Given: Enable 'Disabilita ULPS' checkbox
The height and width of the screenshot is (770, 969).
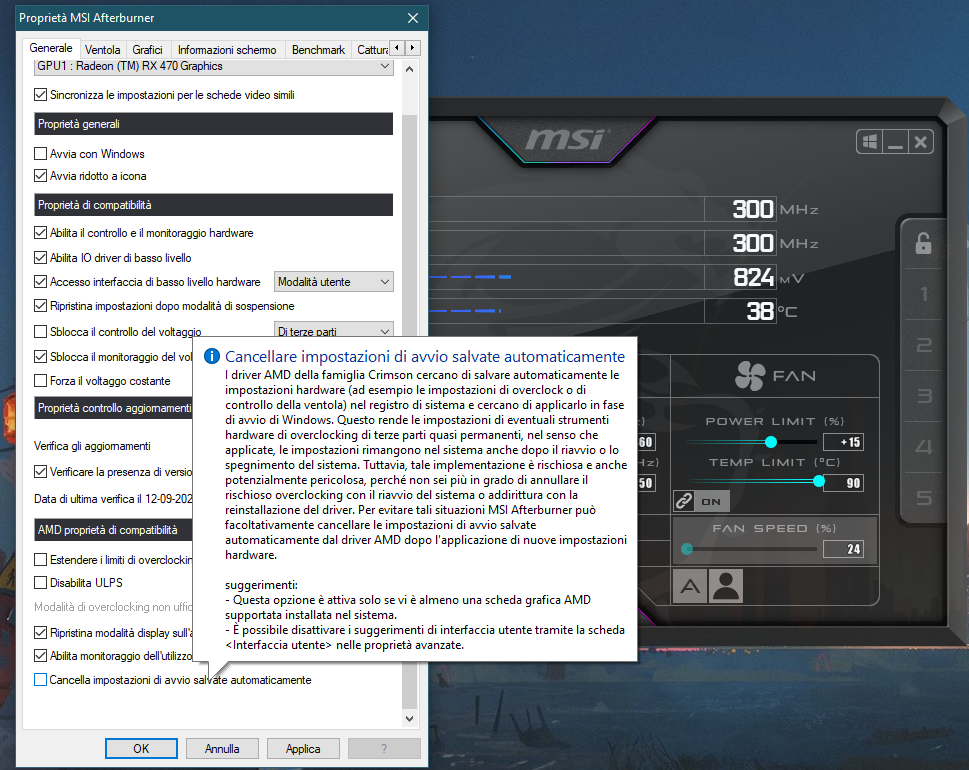Looking at the screenshot, I should pos(40,582).
